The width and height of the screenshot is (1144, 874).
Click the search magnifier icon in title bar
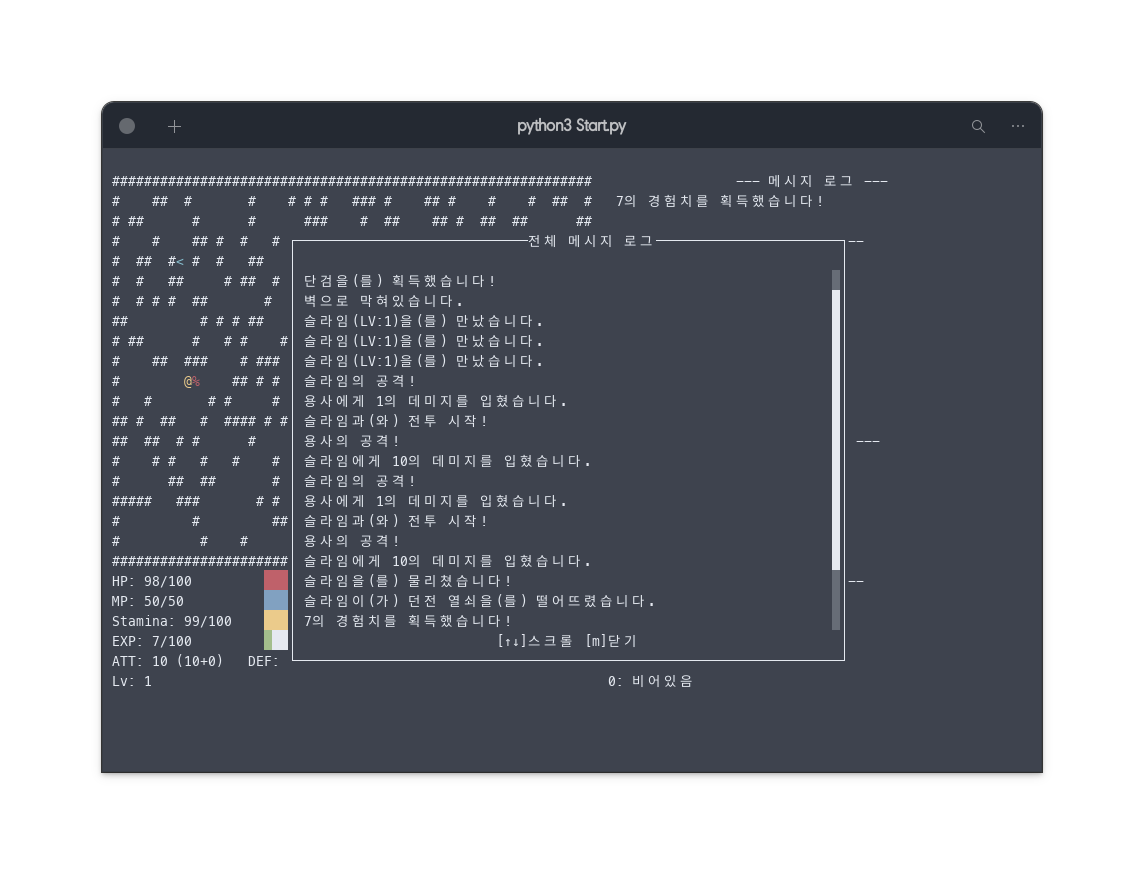[x=978, y=126]
